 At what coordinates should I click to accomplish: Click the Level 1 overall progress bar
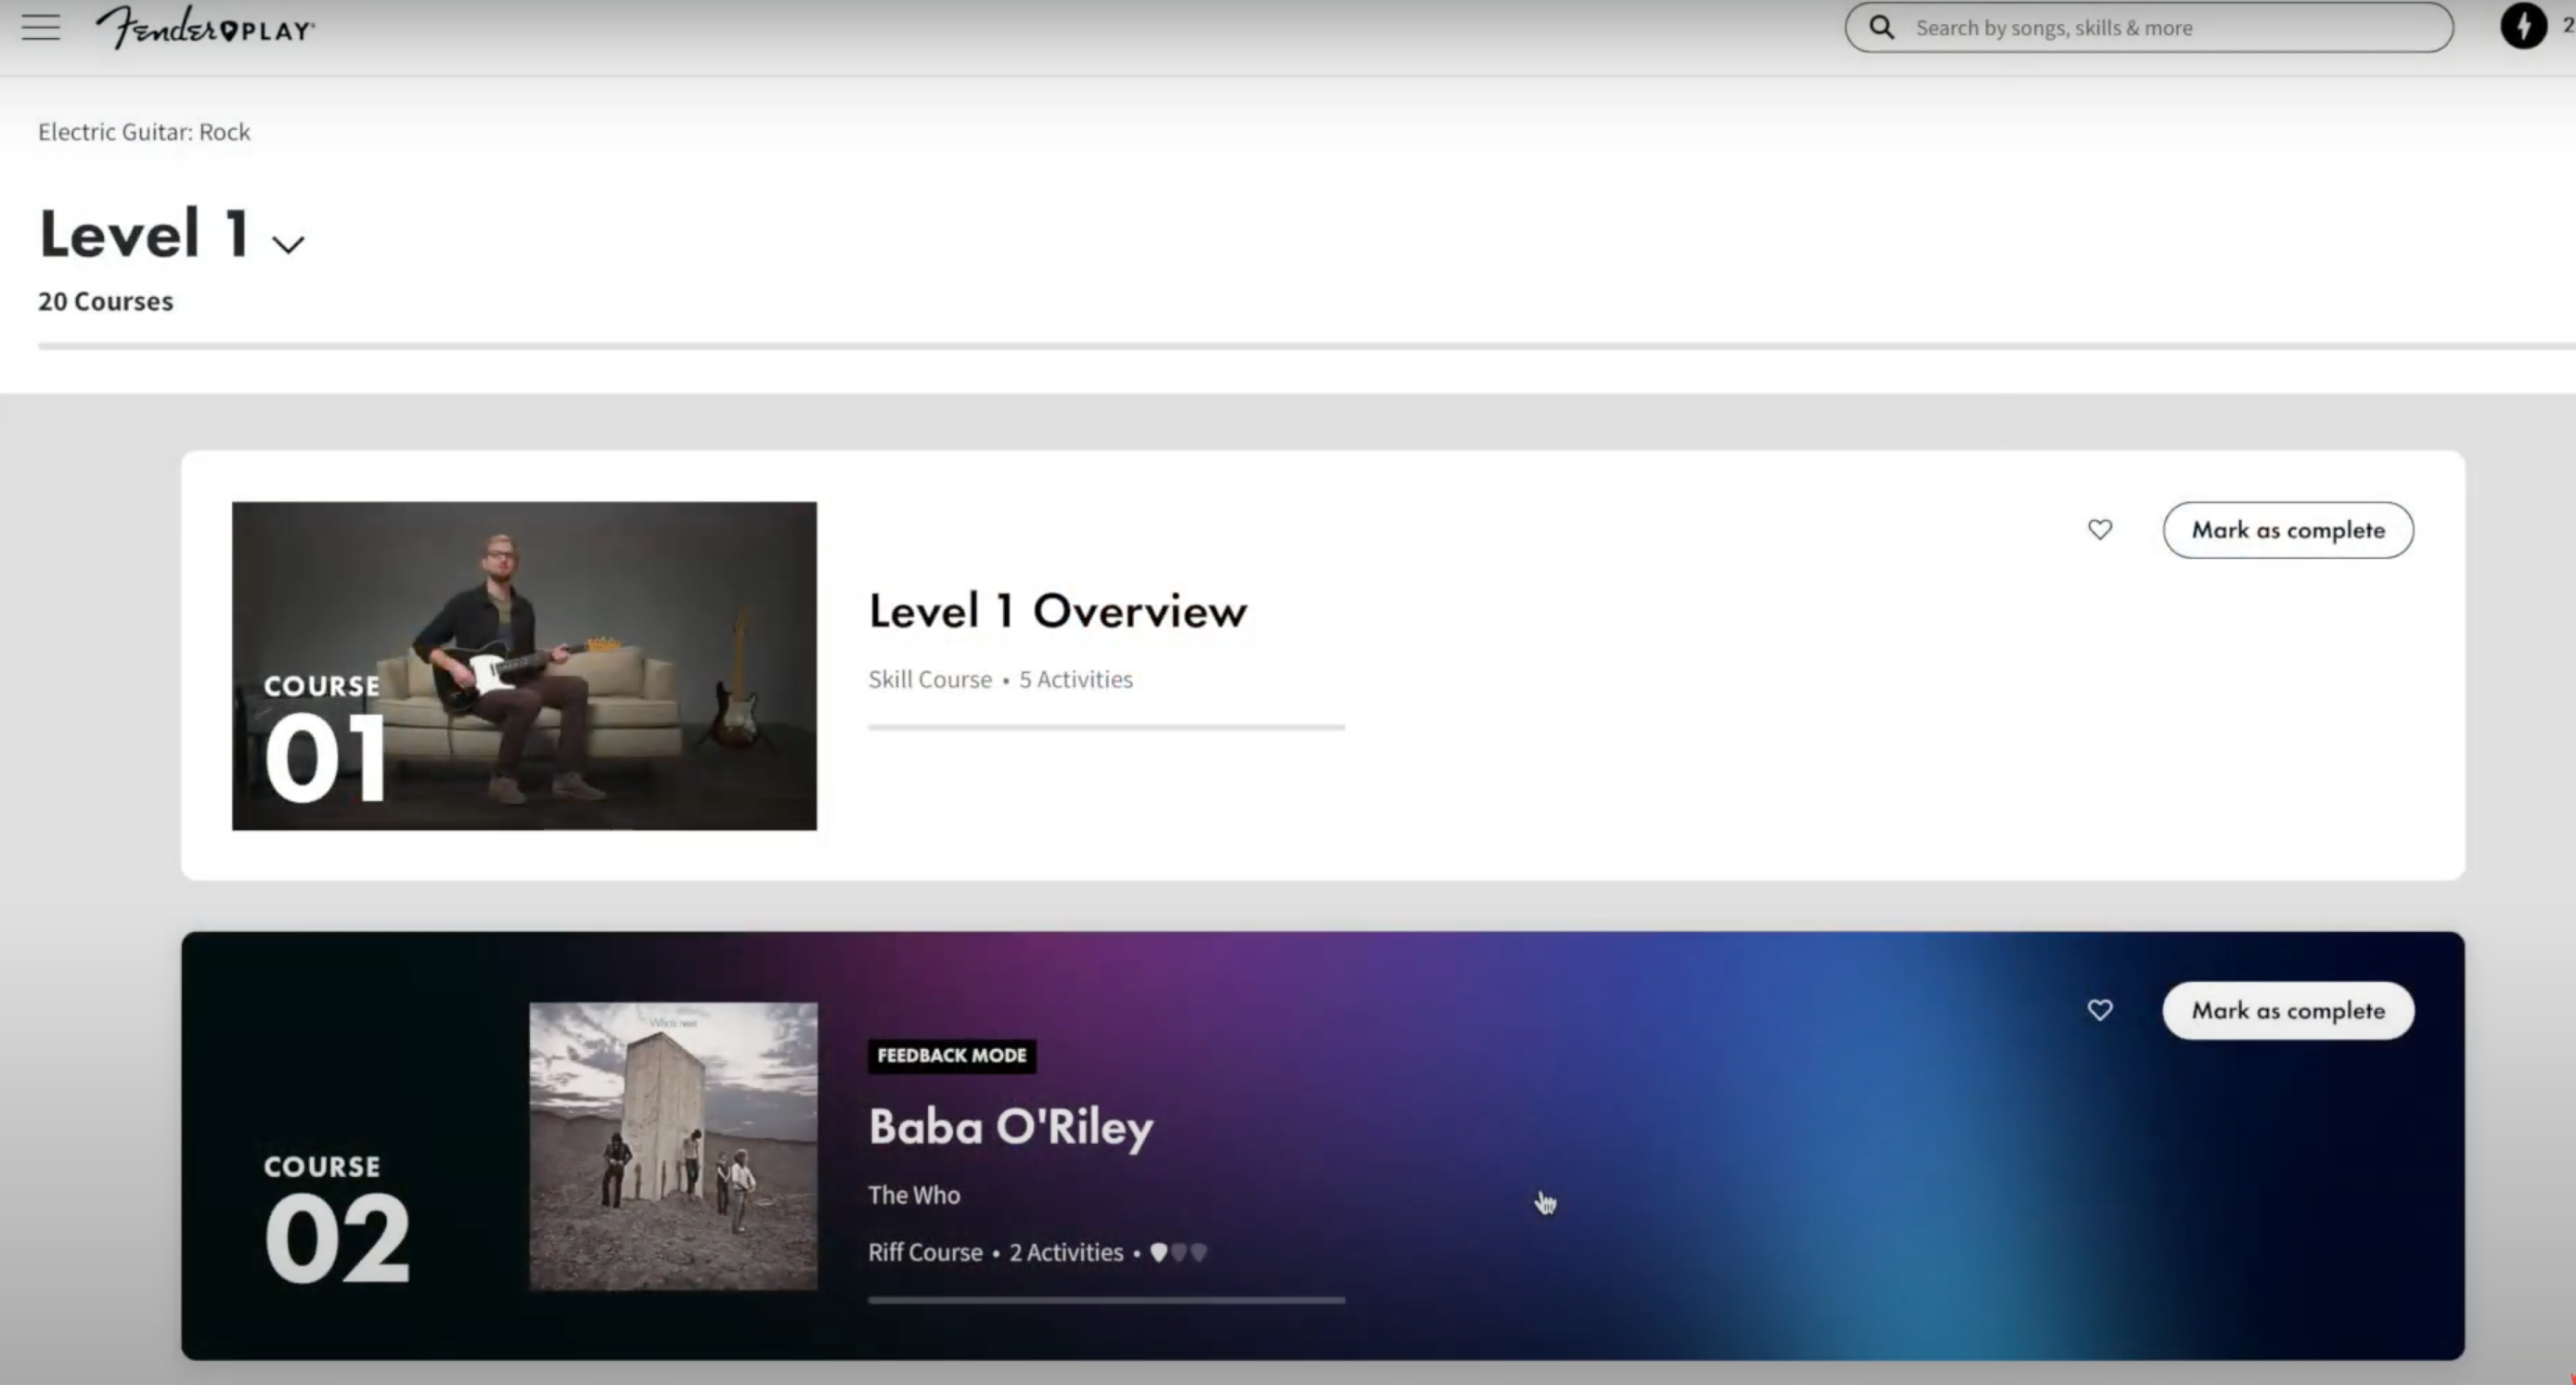click(1306, 347)
